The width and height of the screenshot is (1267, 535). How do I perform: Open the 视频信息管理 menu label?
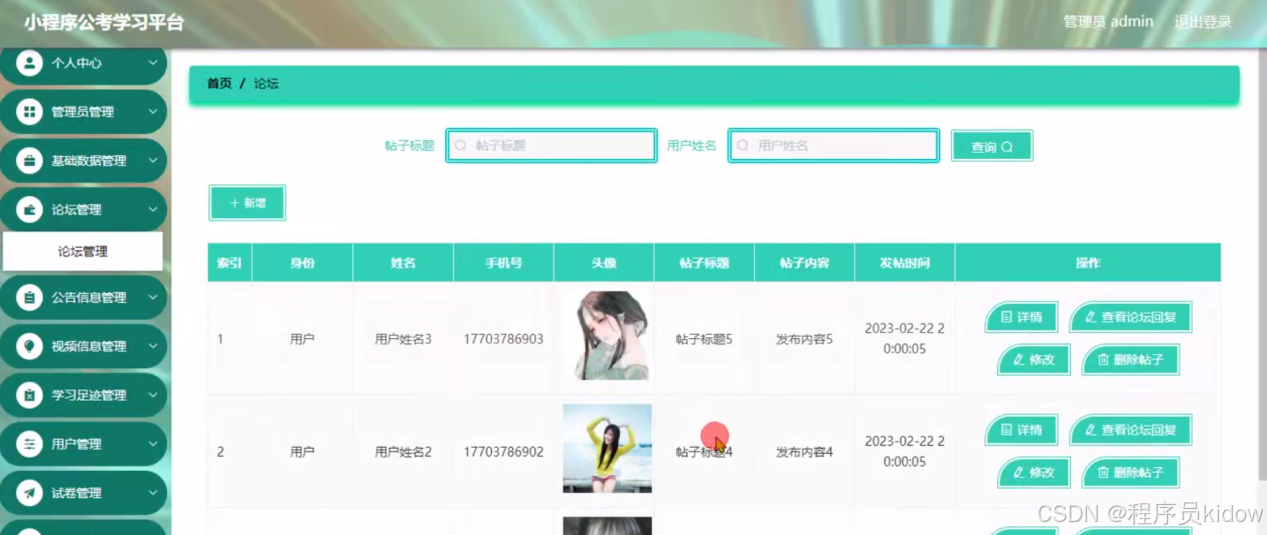pos(89,346)
